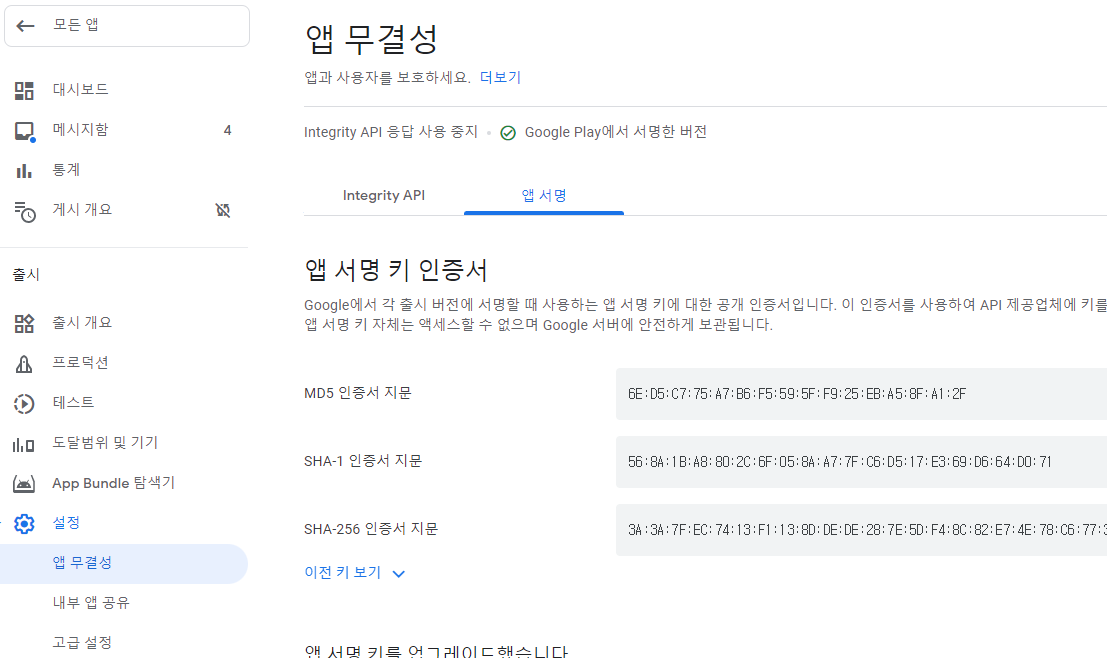This screenshot has width=1107, height=658.
Task: Click the 테스트 play-circle icon
Action: coord(24,403)
